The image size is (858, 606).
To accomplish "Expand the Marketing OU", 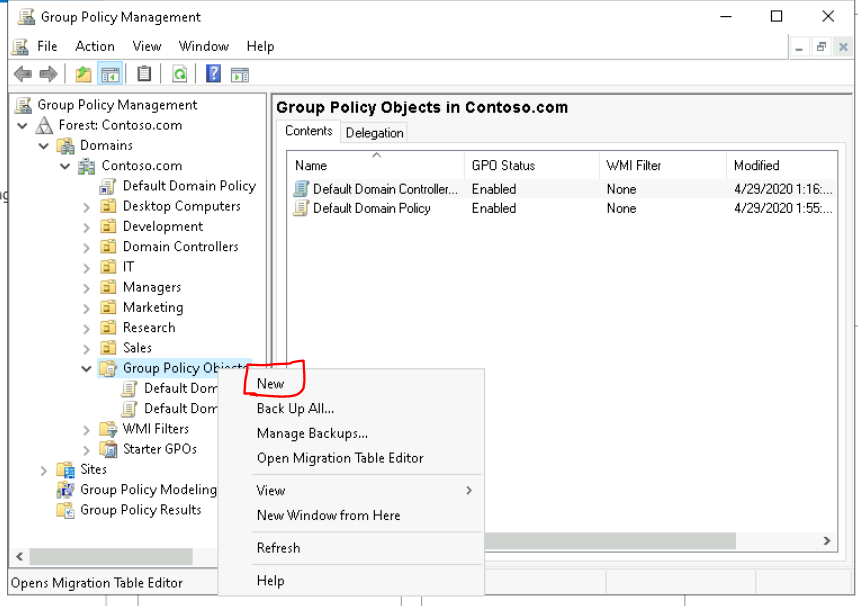I will [86, 309].
